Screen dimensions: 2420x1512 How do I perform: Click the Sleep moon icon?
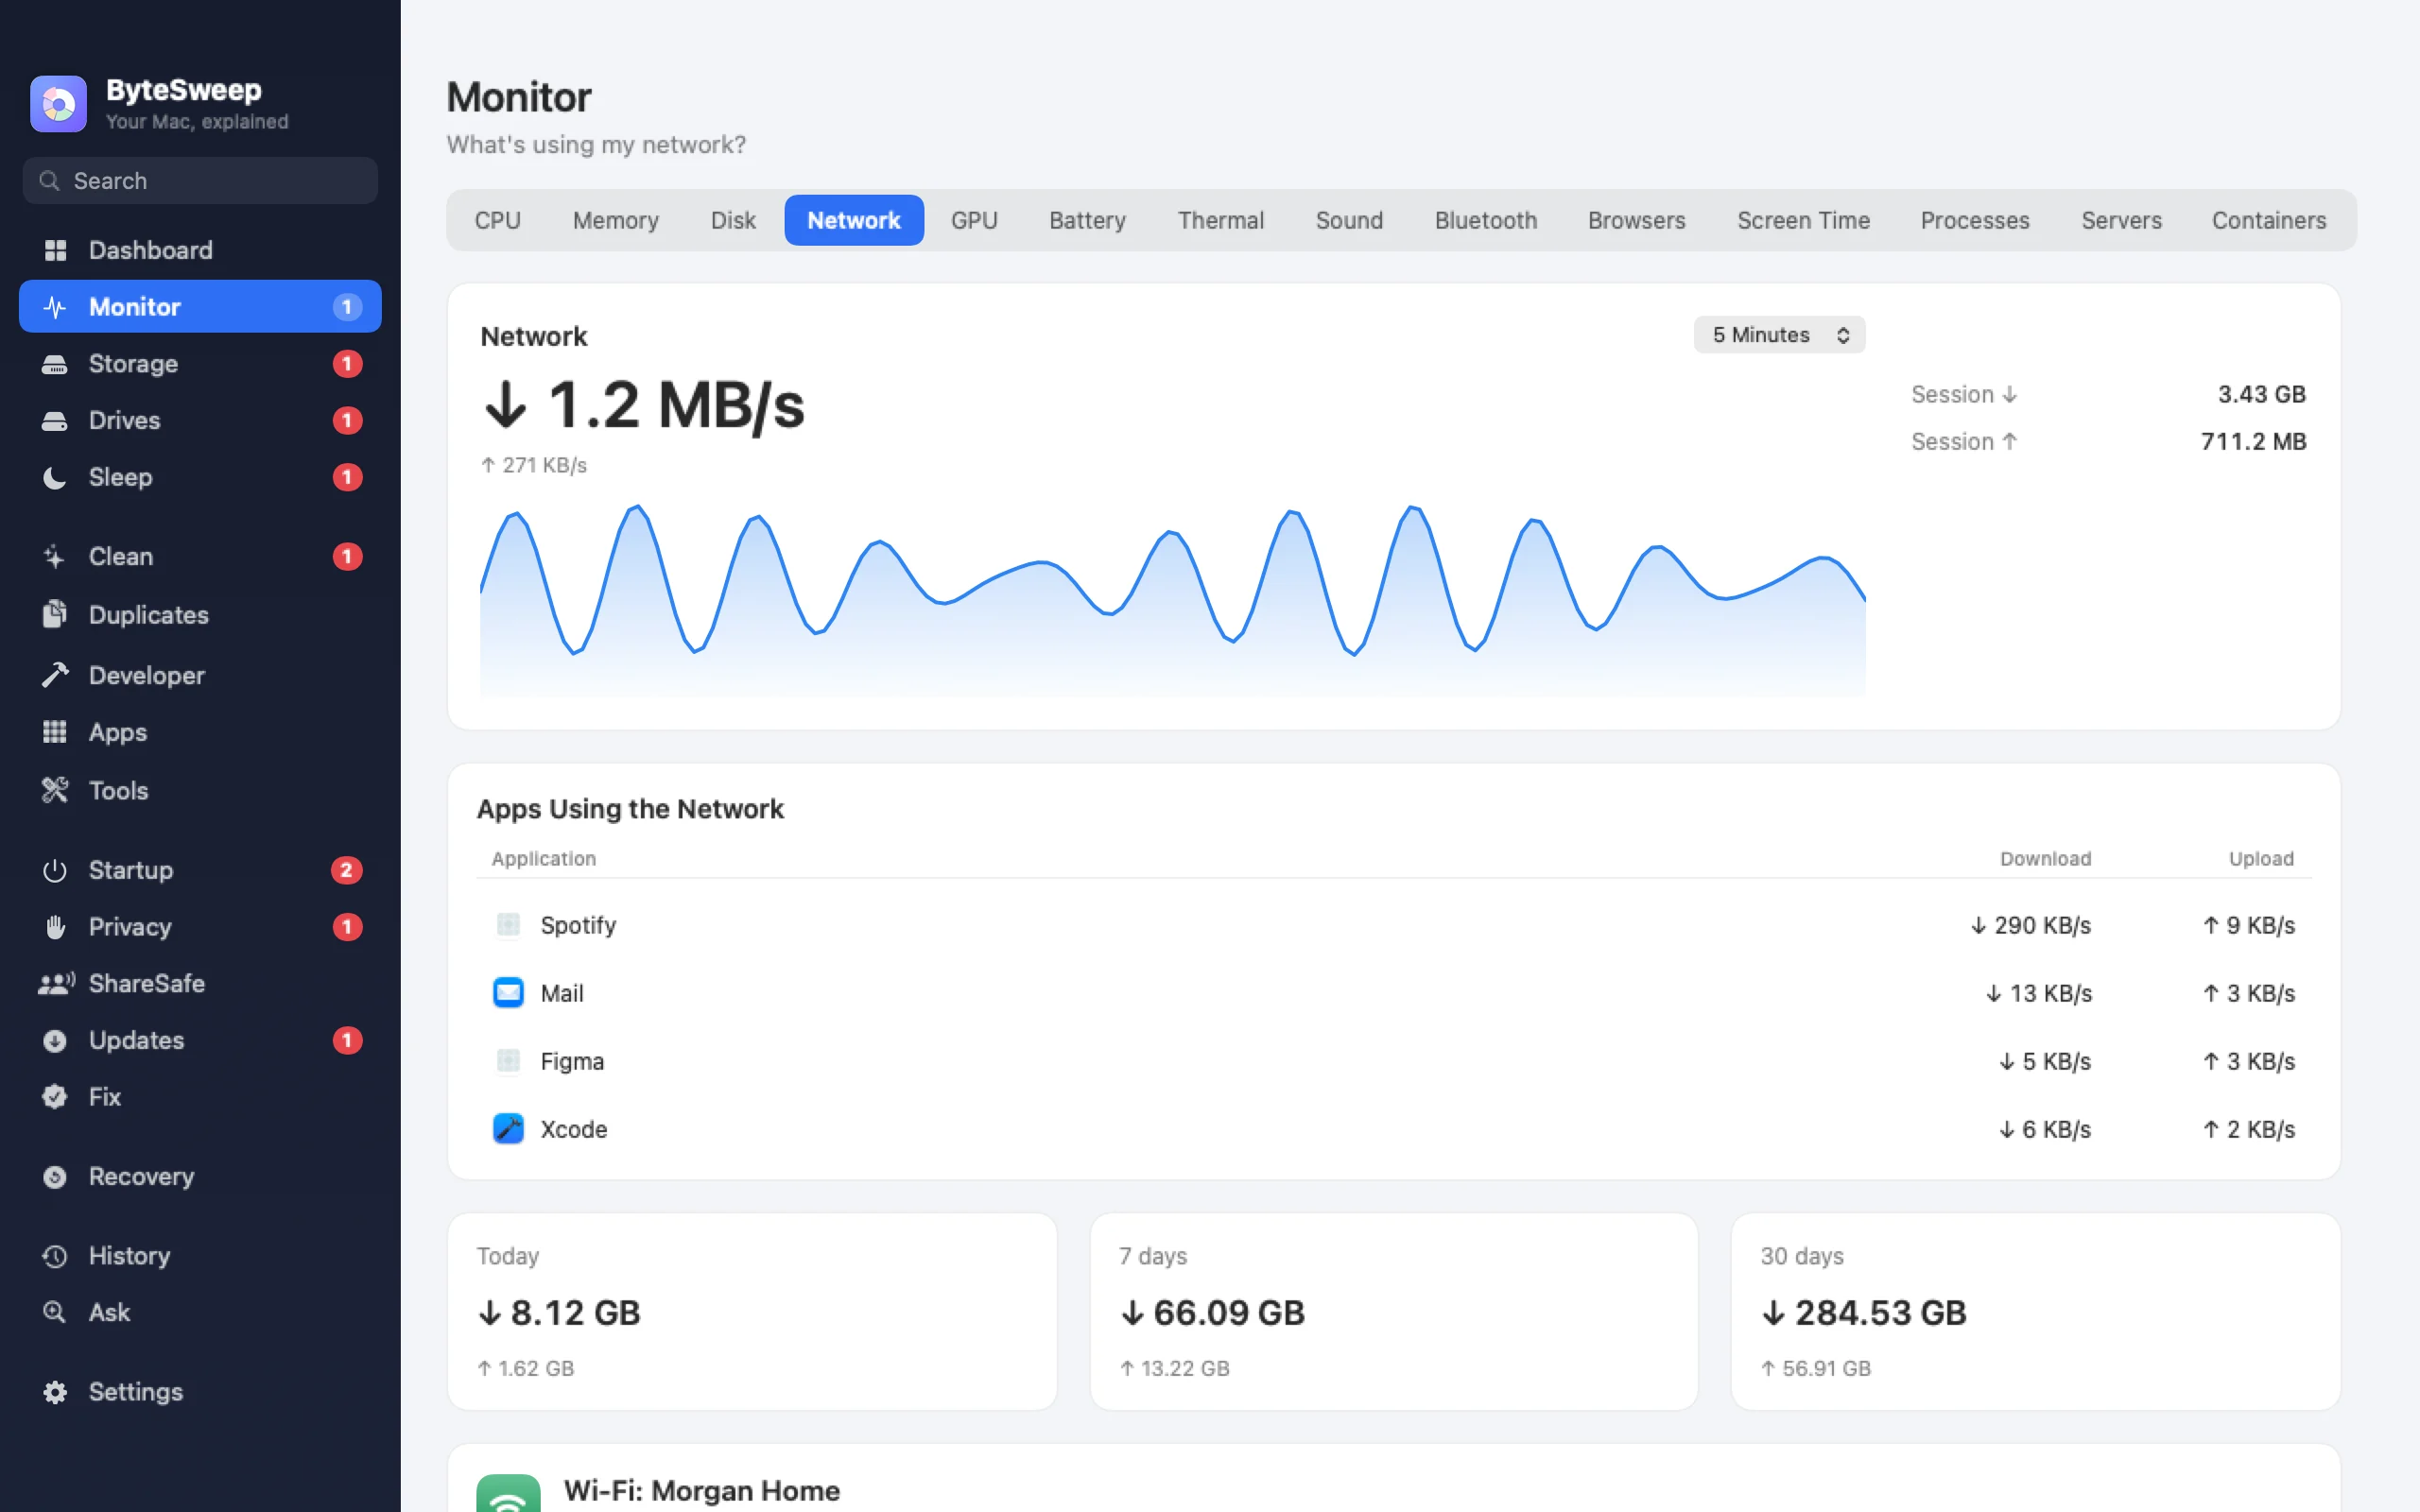[x=55, y=478]
